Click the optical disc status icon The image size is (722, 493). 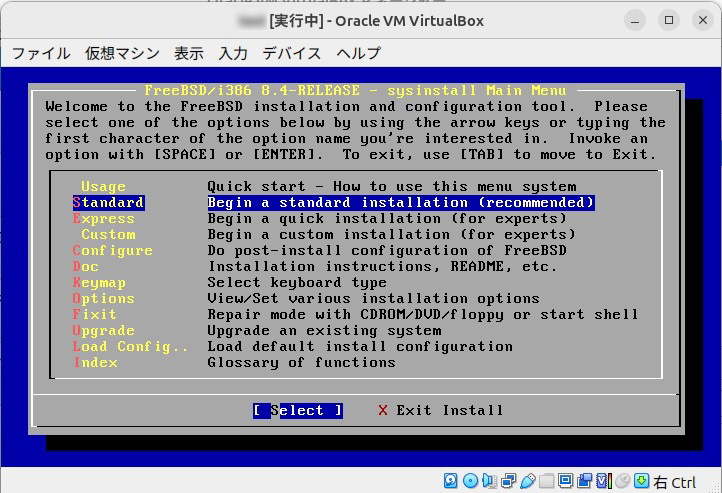click(470, 481)
